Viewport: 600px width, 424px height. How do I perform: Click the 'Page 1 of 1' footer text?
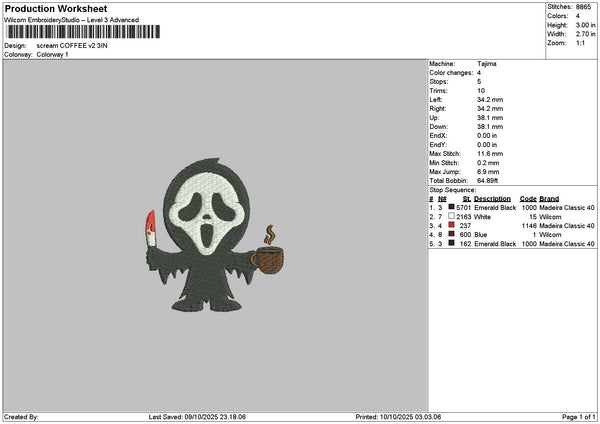(579, 417)
